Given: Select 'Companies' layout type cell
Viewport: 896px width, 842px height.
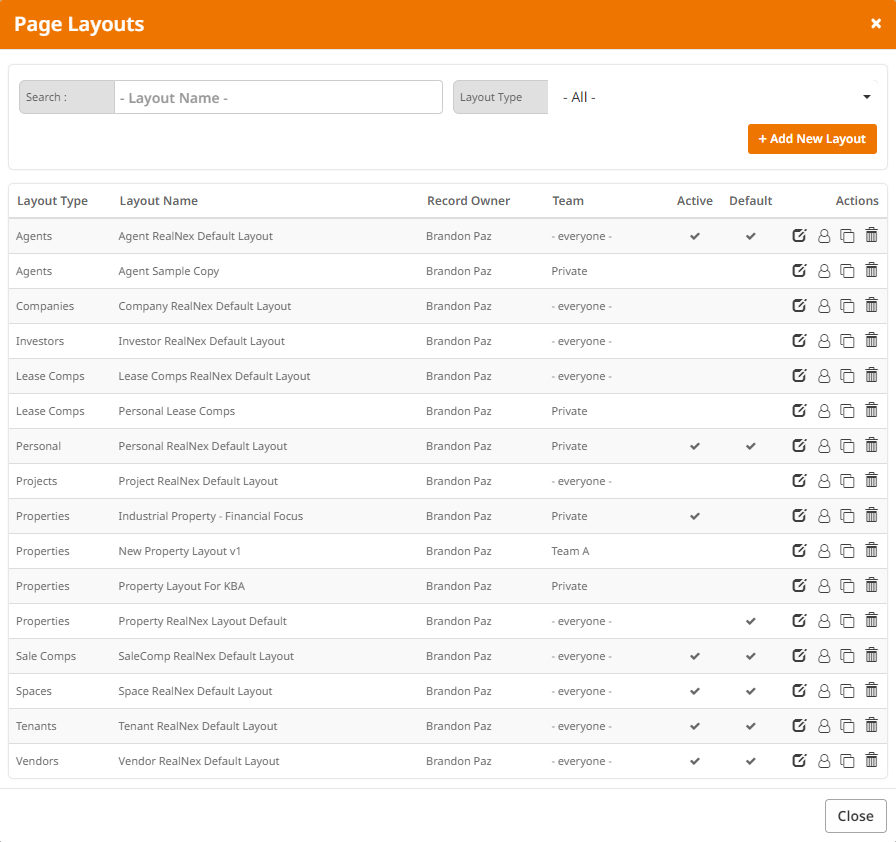Looking at the screenshot, I should [x=45, y=306].
